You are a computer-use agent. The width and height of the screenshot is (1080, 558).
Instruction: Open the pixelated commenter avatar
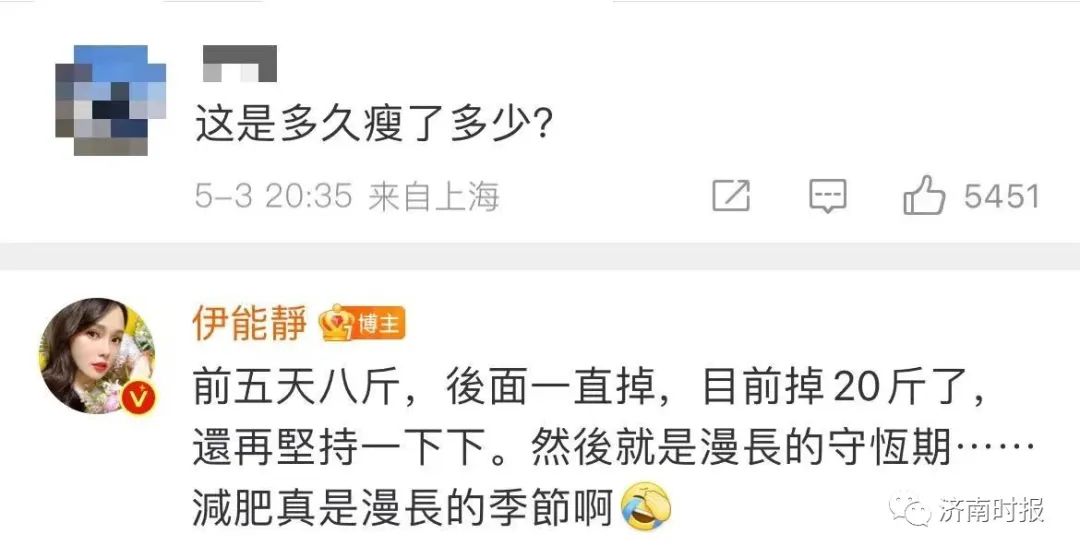[111, 100]
